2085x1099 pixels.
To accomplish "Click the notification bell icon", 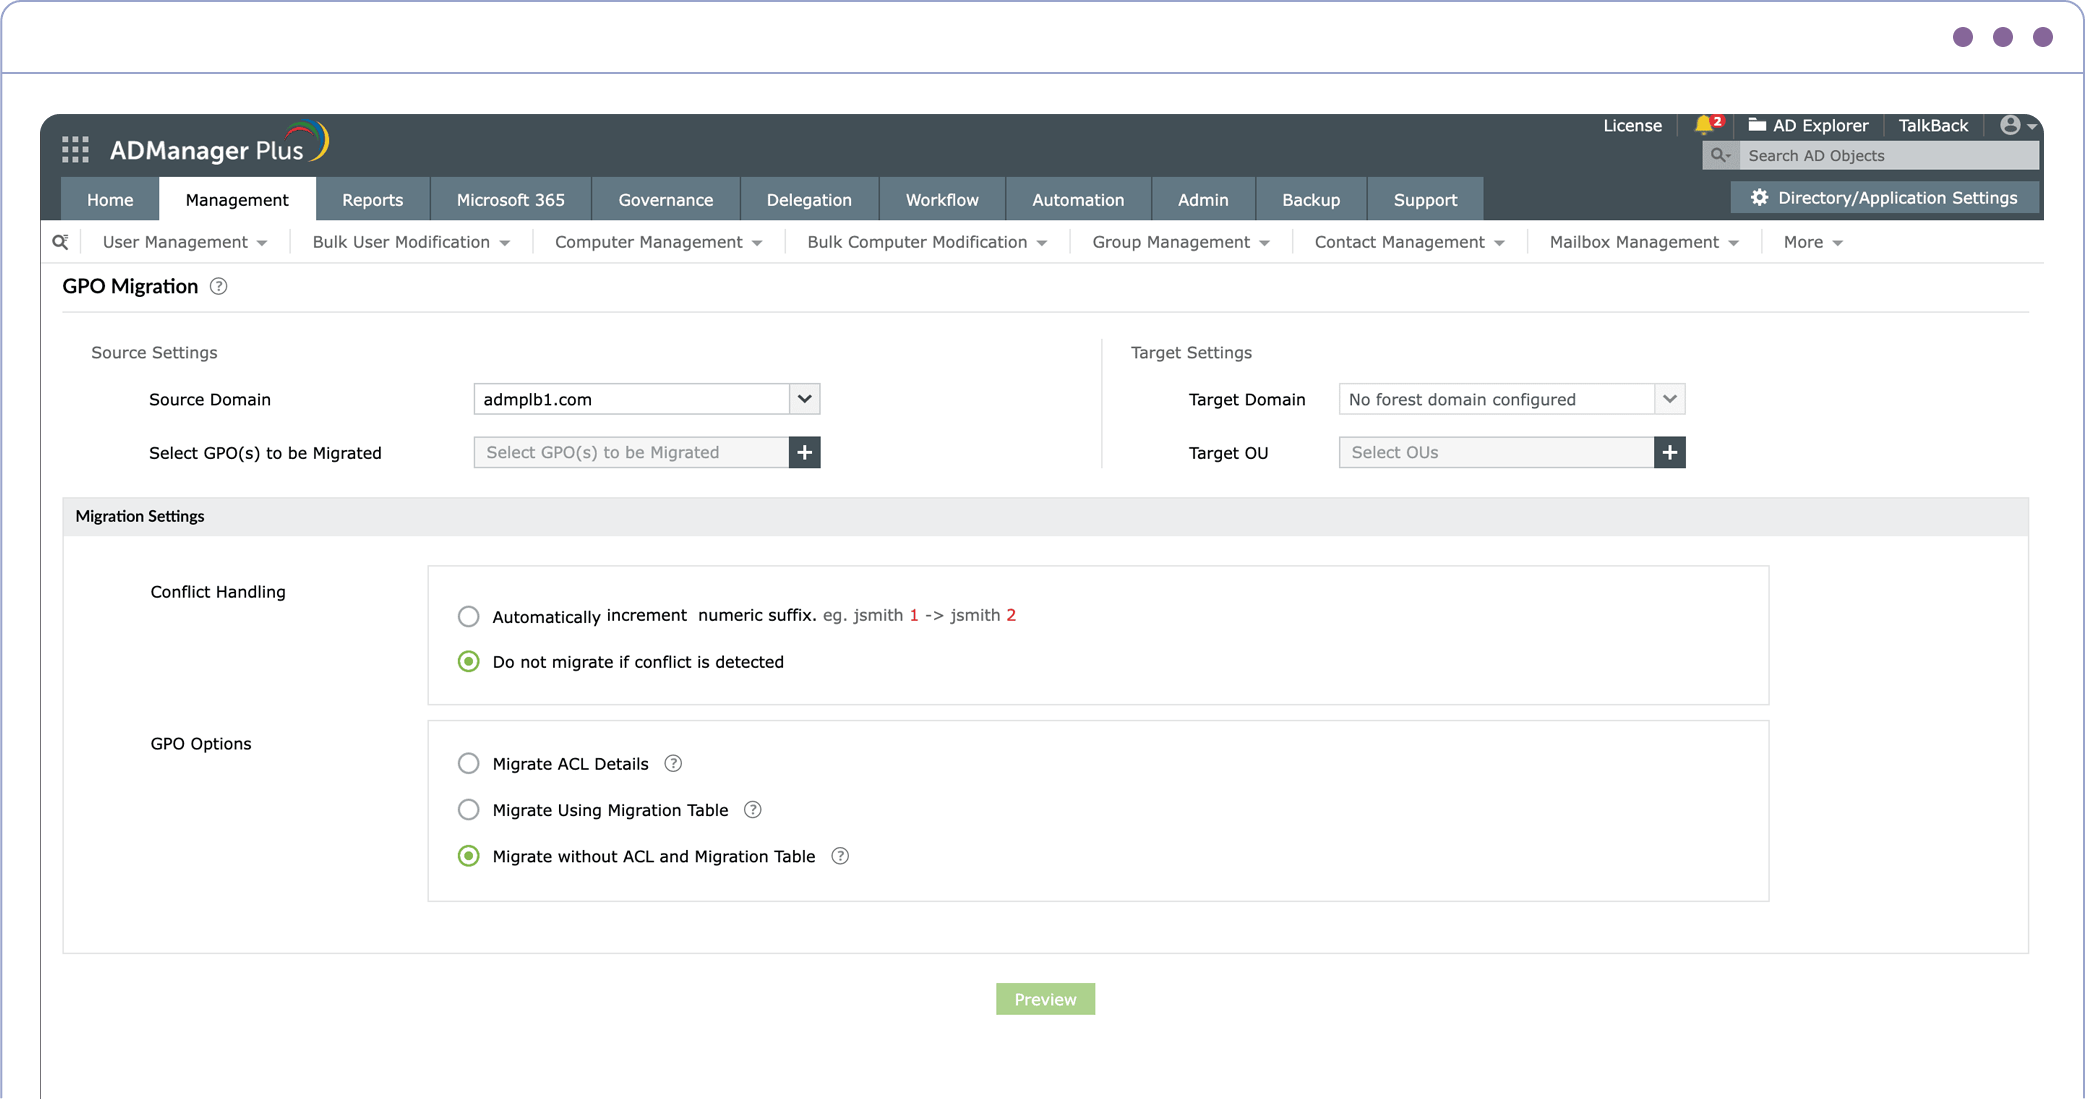I will pos(1704,125).
